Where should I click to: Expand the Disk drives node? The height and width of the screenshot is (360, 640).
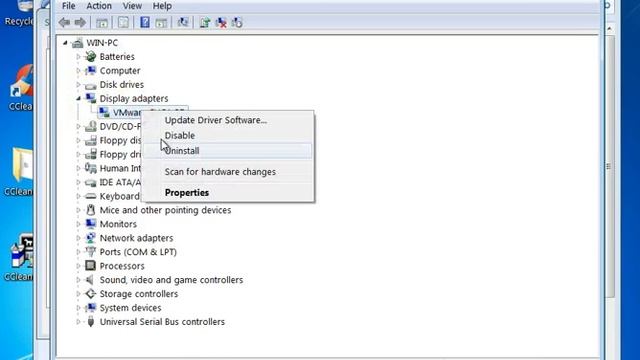click(78, 84)
